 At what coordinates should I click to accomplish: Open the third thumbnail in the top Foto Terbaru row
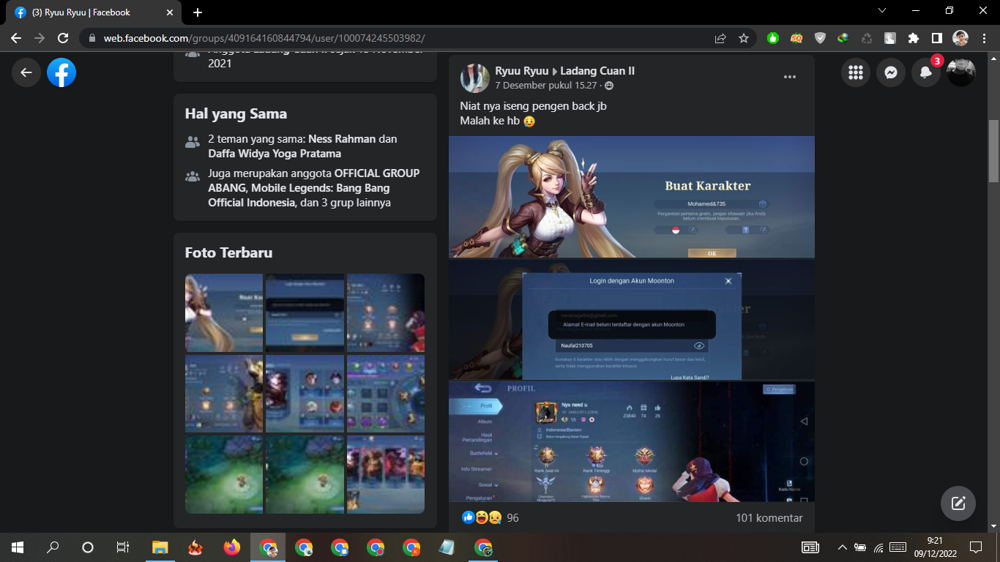pos(386,313)
